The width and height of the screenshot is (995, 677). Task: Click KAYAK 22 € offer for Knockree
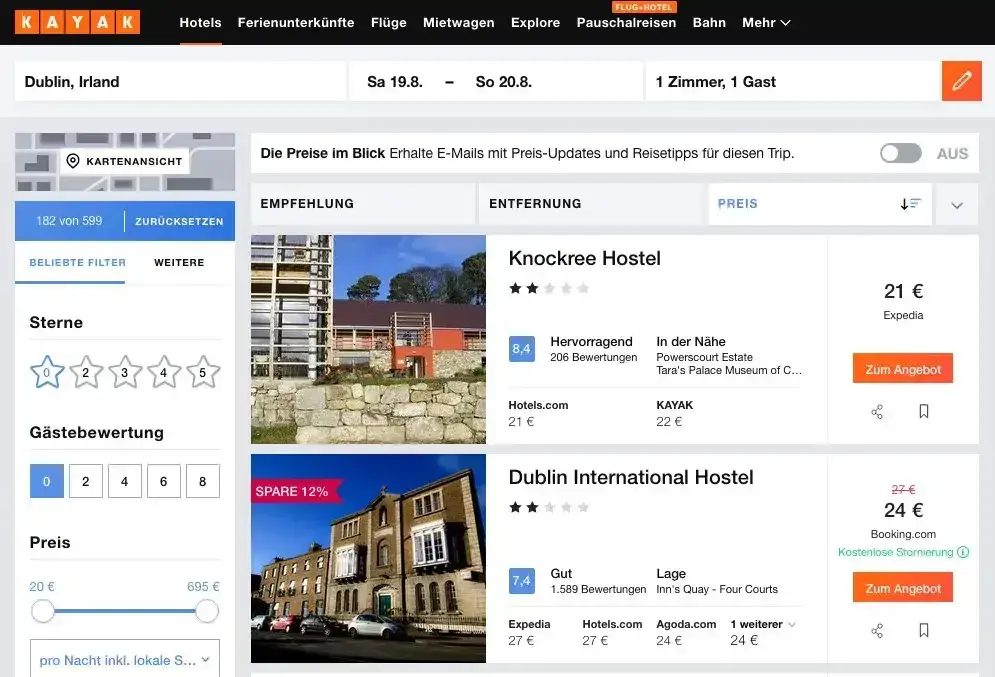(675, 413)
